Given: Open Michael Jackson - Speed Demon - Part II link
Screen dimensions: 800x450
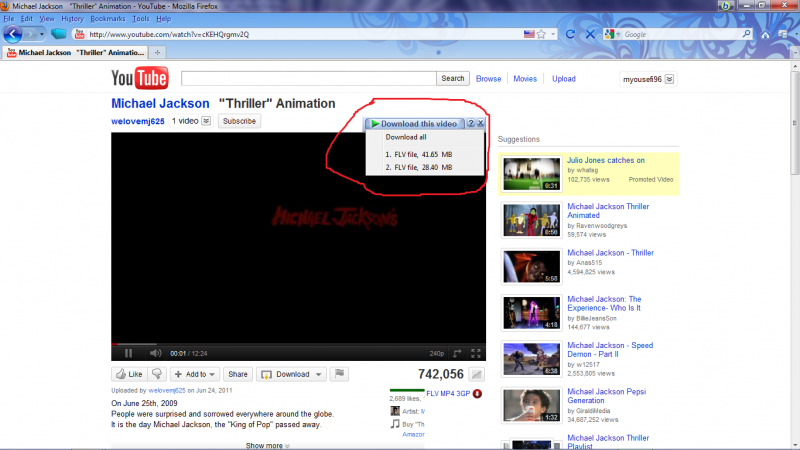Looking at the screenshot, I should click(x=610, y=349).
